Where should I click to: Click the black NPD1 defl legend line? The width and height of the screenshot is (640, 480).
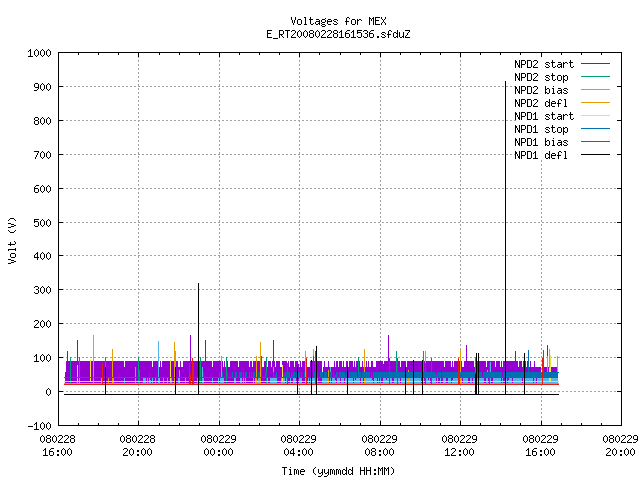[x=596, y=155]
